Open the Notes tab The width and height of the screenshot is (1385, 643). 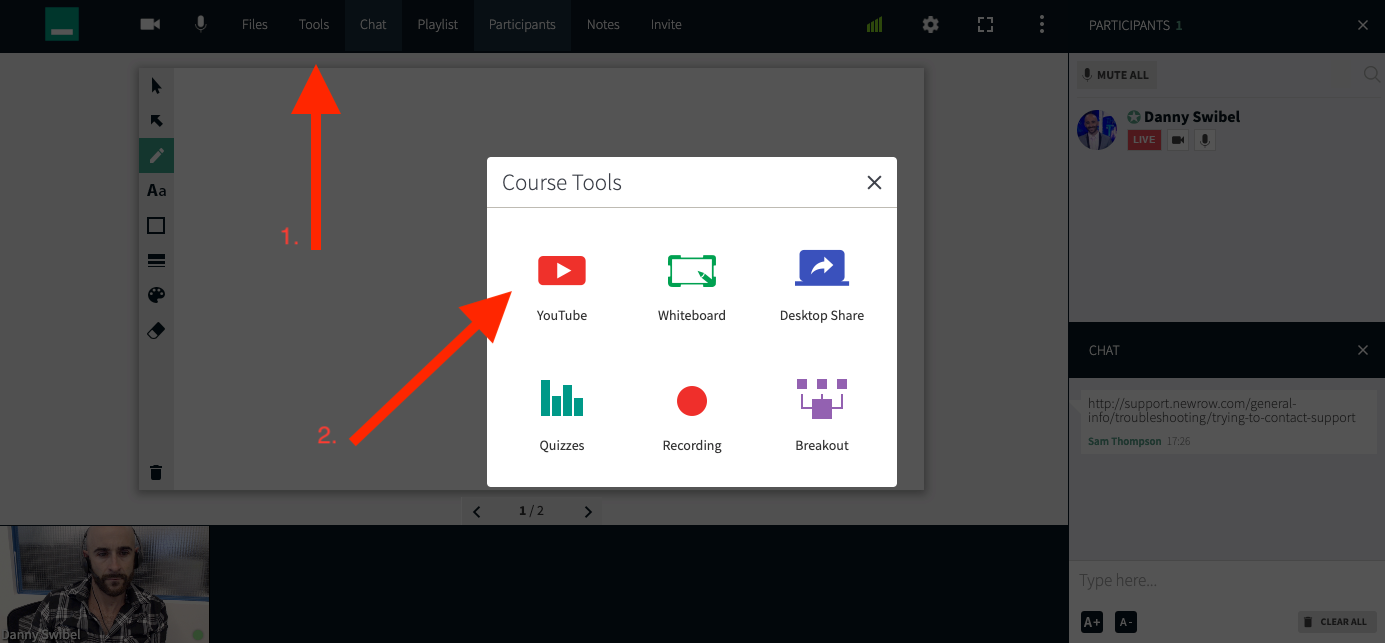(603, 25)
